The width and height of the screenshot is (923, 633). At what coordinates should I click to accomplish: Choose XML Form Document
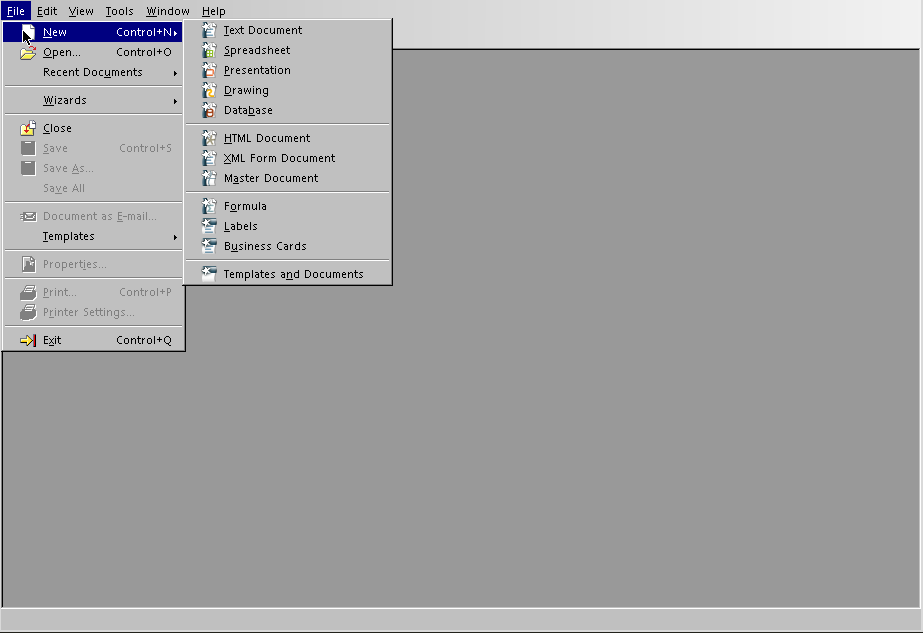pyautogui.click(x=288, y=158)
